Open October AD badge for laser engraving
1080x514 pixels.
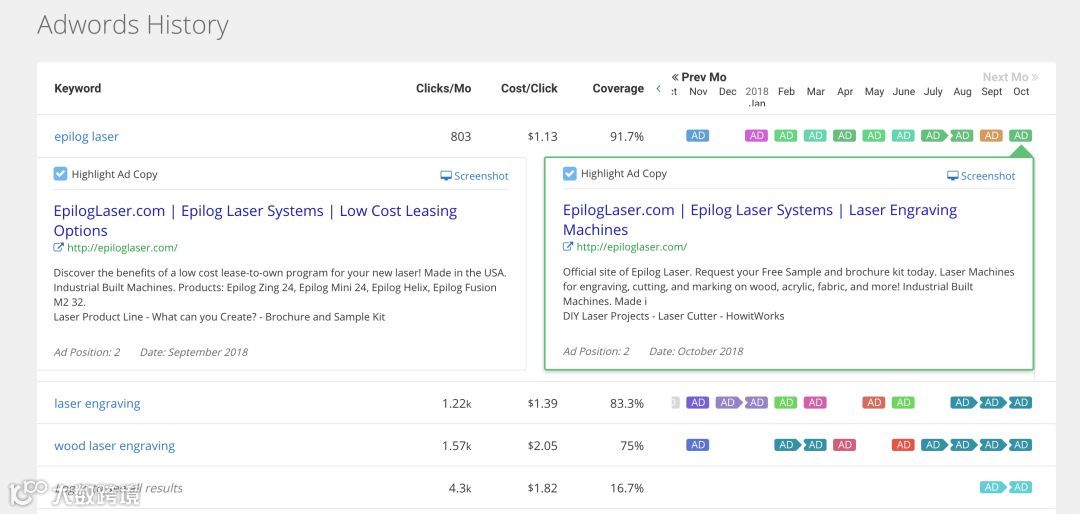point(1021,402)
